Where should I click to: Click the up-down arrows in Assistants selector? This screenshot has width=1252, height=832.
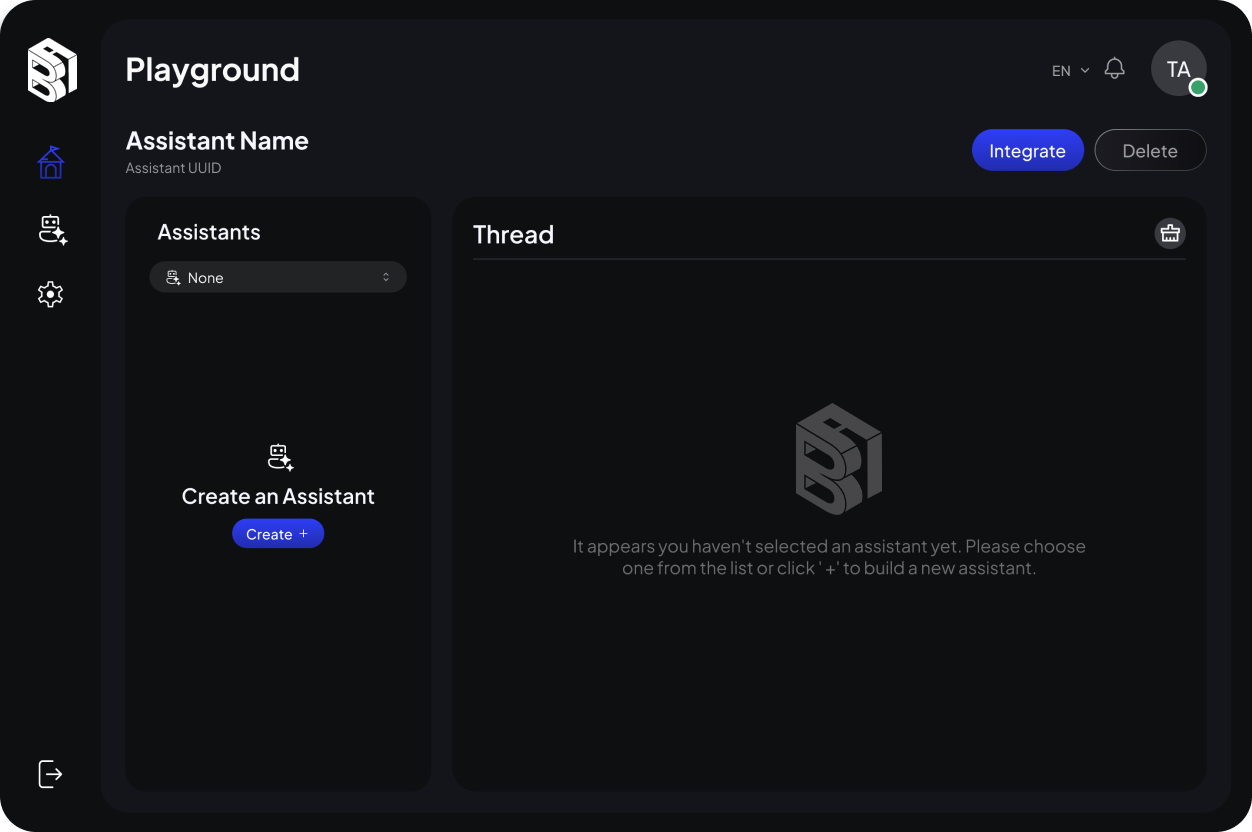pyautogui.click(x=386, y=278)
